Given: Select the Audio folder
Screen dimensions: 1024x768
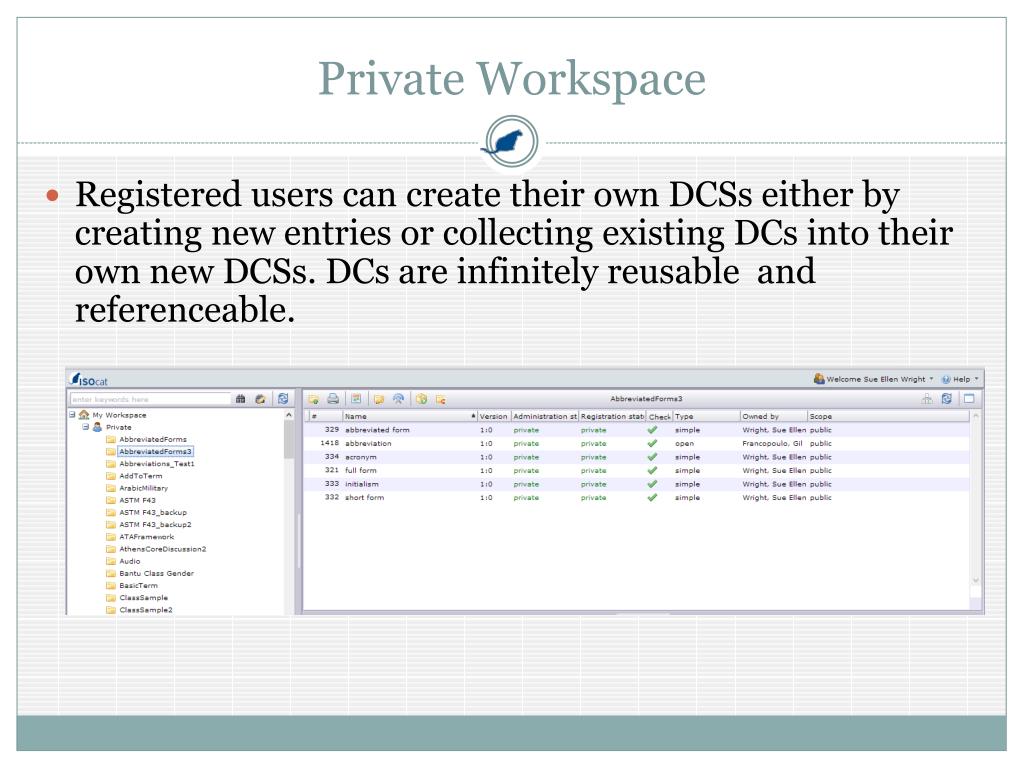Looking at the screenshot, I should pos(129,561).
